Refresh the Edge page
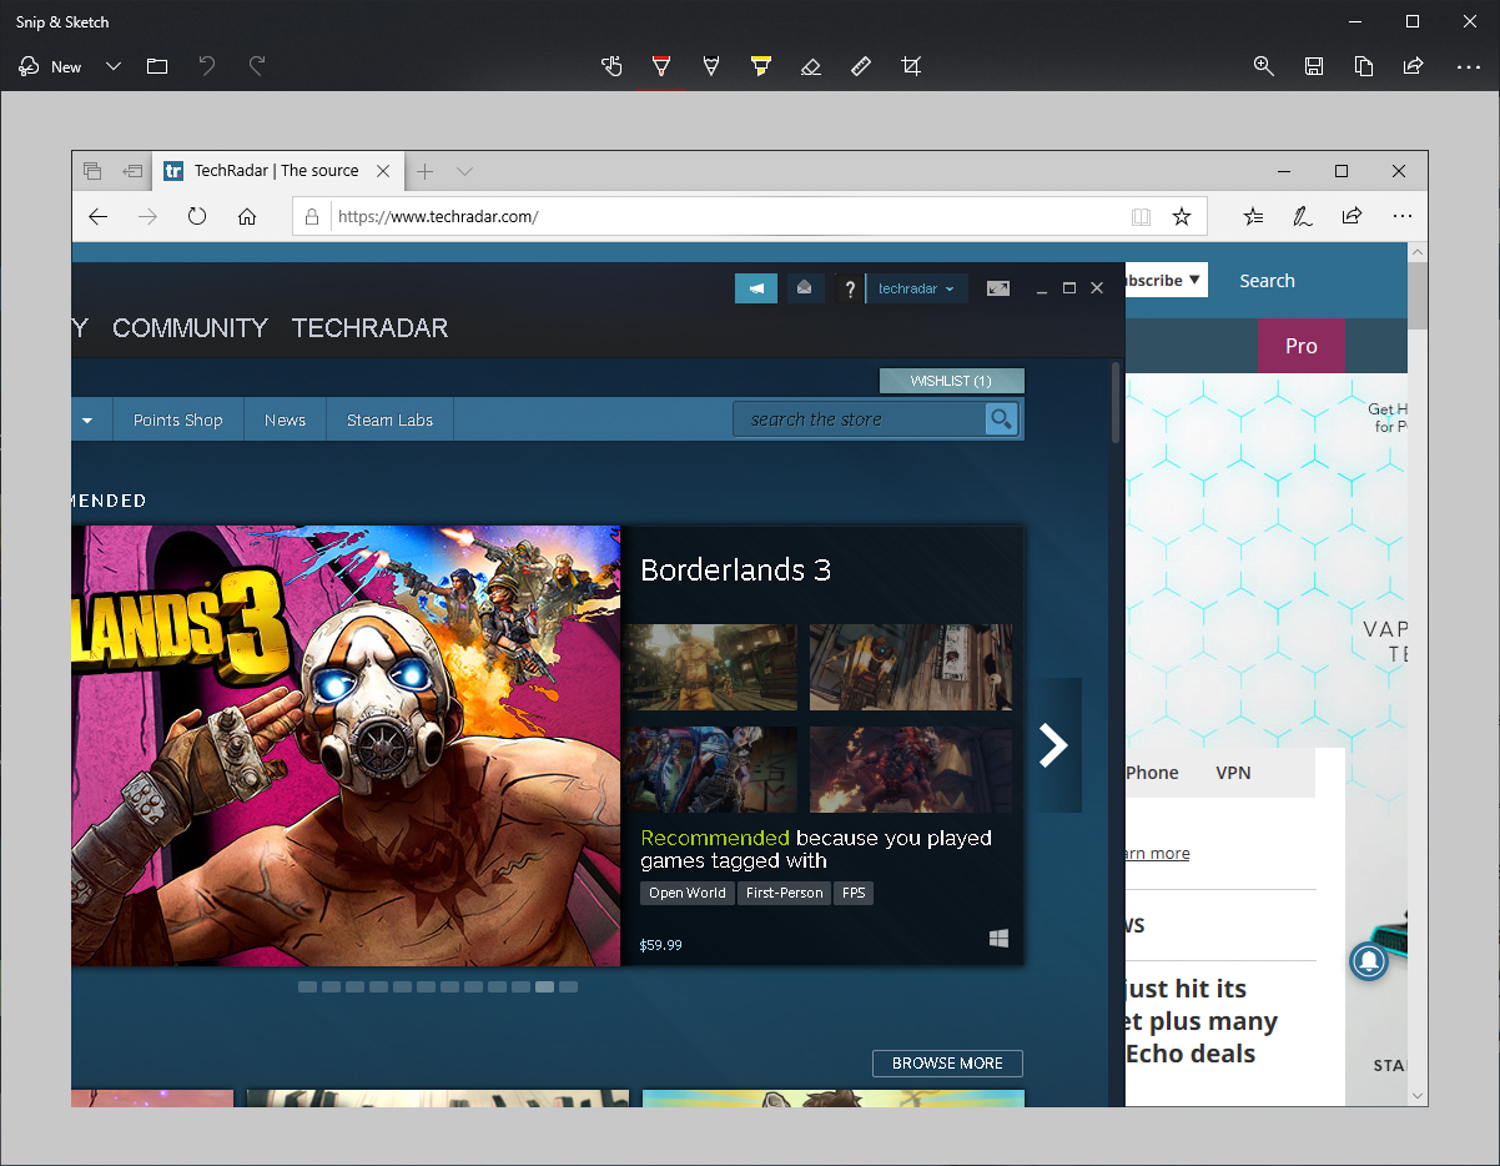Screen dimensions: 1500x1166 pyautogui.click(x=197, y=216)
